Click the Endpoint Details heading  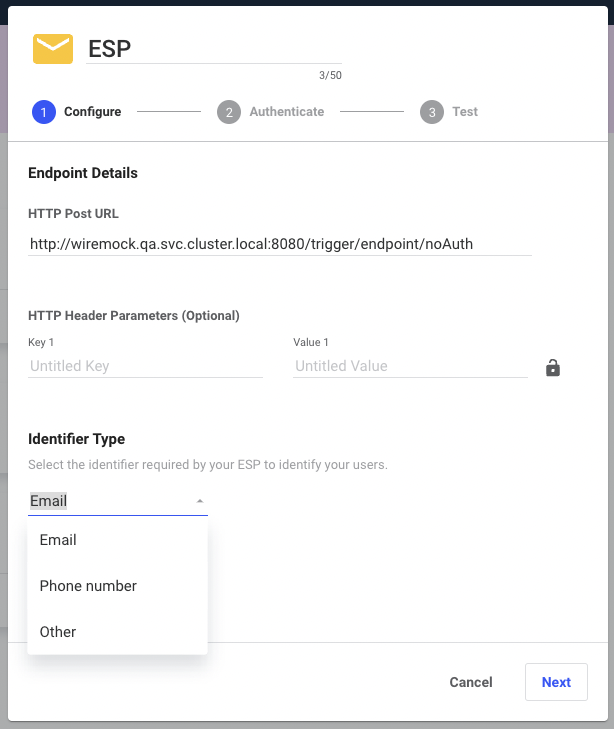coord(83,173)
